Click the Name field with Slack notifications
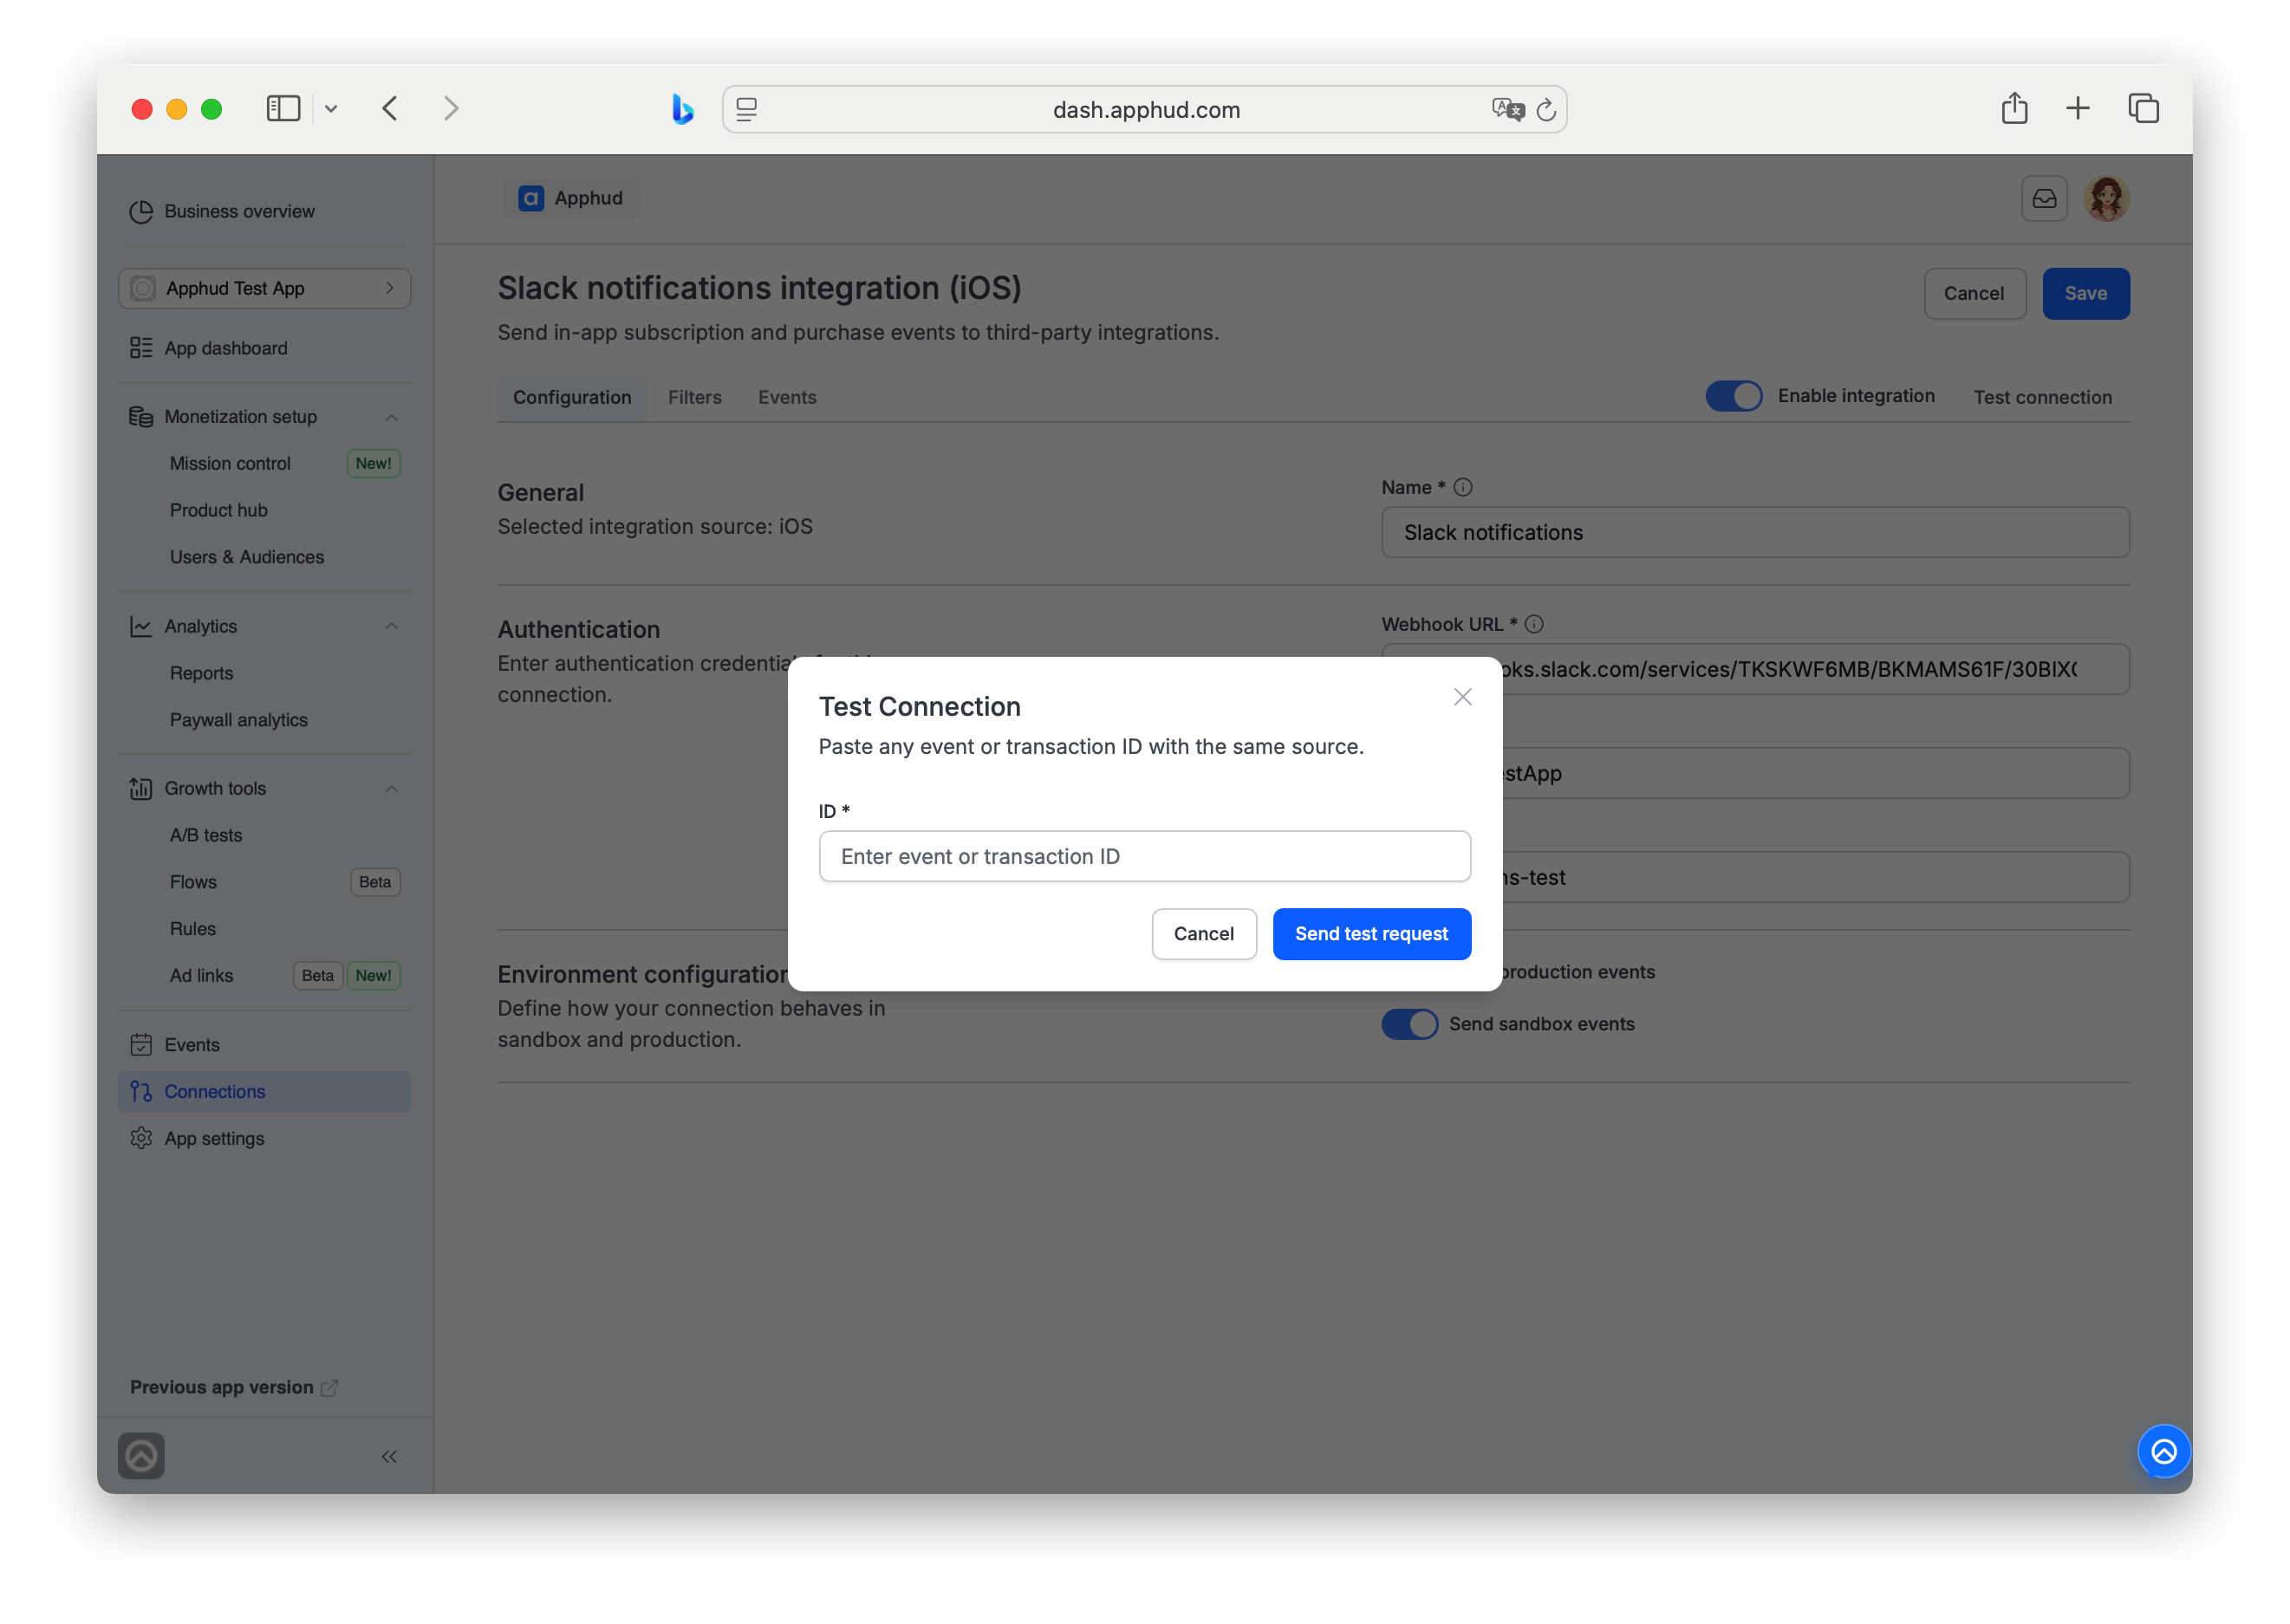The image size is (2290, 1624). [1755, 533]
